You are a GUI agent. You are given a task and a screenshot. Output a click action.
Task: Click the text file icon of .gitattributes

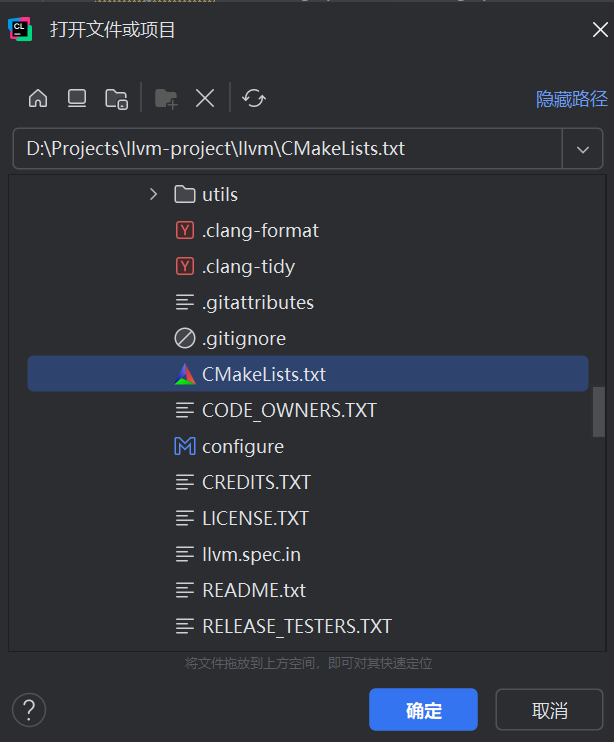pos(185,302)
